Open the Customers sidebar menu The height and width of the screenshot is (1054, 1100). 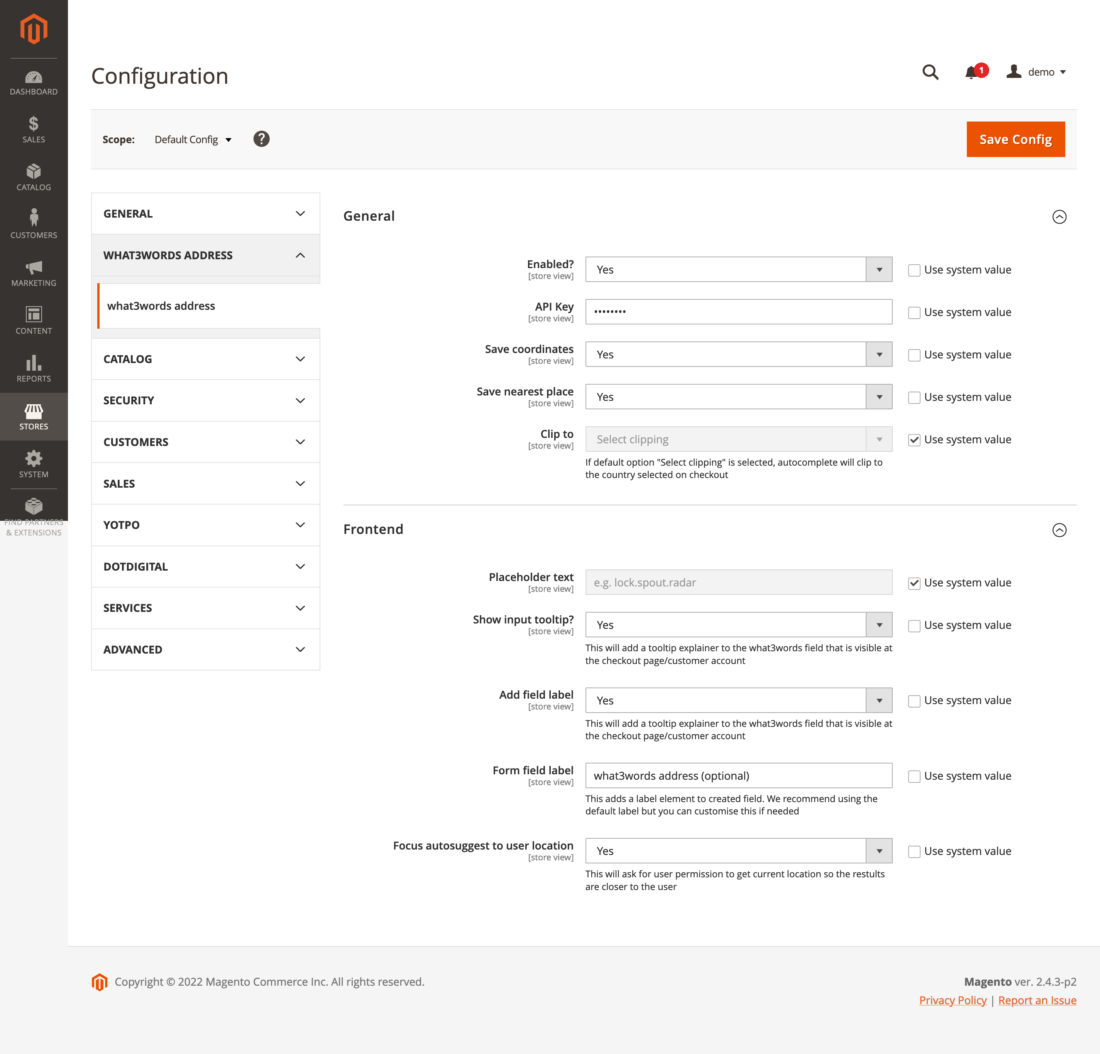coord(34,225)
